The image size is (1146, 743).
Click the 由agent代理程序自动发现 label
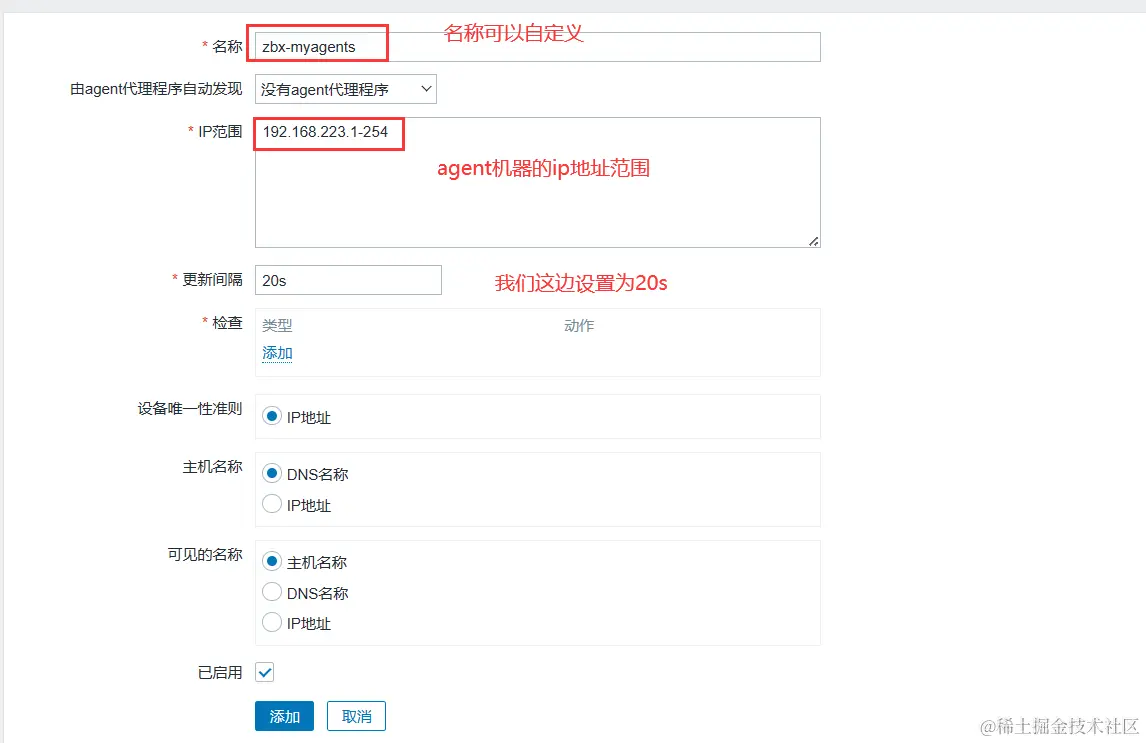[x=156, y=89]
